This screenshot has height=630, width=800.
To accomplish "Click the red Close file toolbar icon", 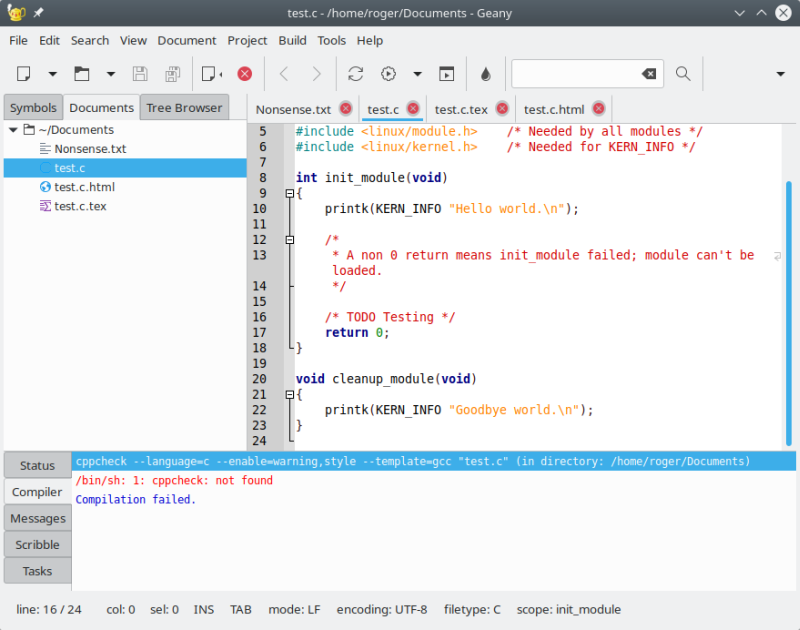I will click(244, 74).
